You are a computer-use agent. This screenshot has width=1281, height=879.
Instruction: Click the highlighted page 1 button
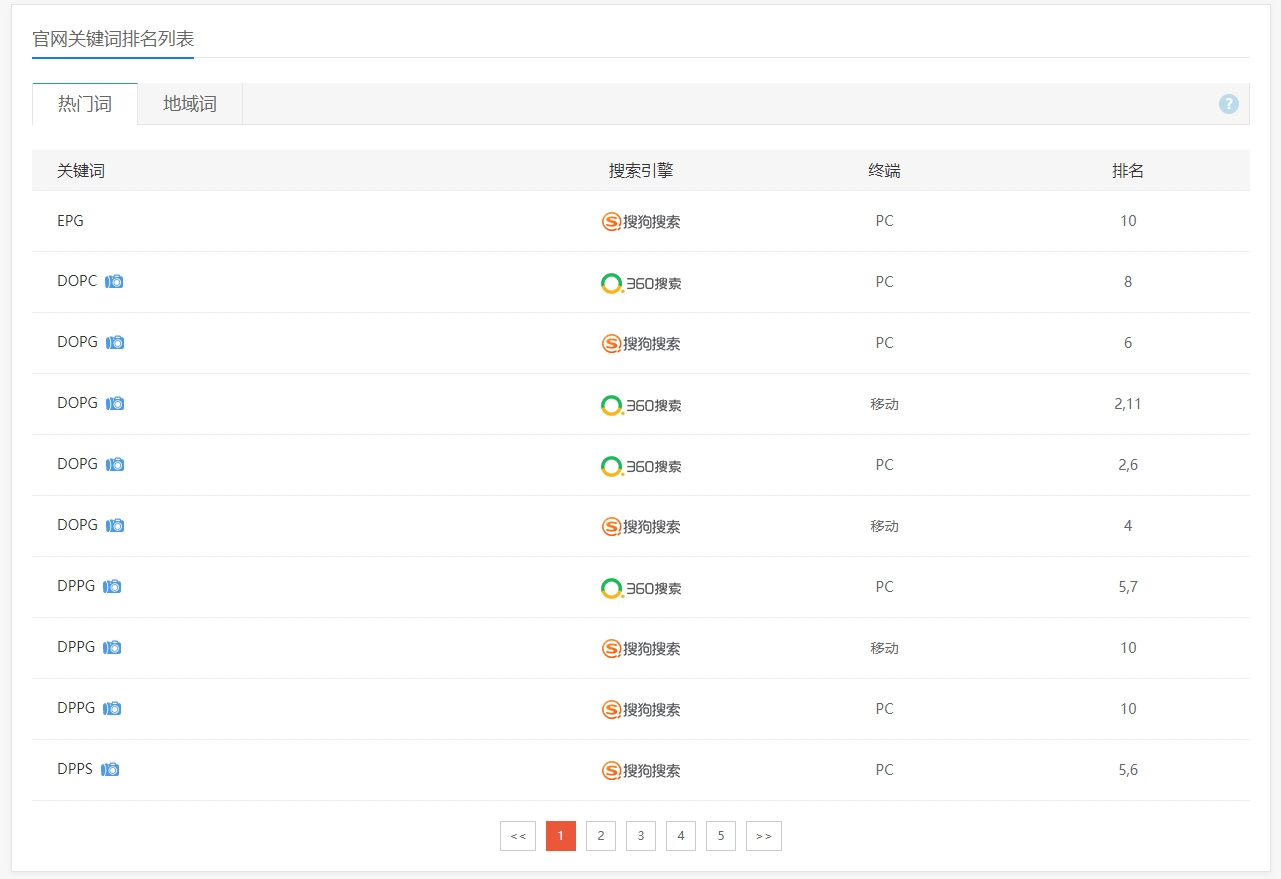(560, 836)
